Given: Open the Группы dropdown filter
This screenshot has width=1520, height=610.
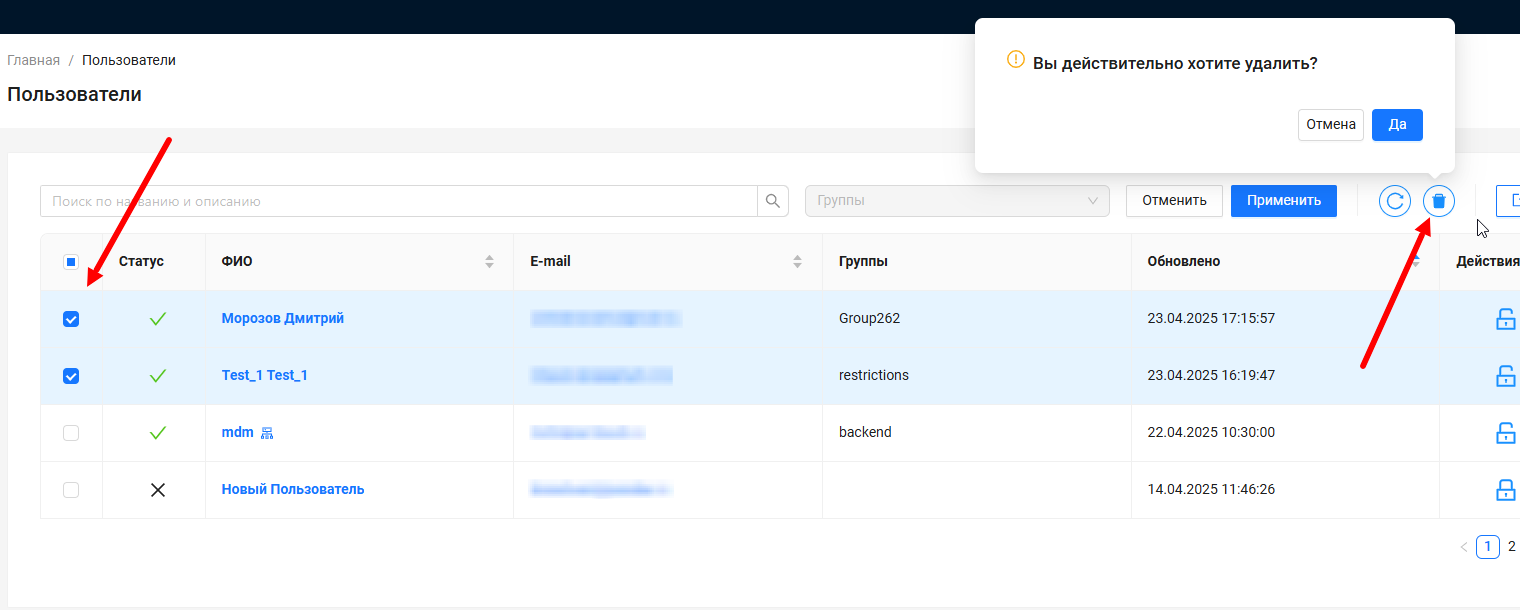Looking at the screenshot, I should 957,201.
